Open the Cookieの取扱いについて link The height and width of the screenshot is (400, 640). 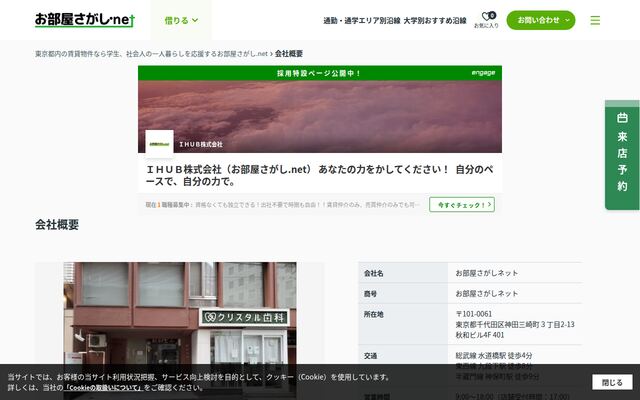[103, 387]
